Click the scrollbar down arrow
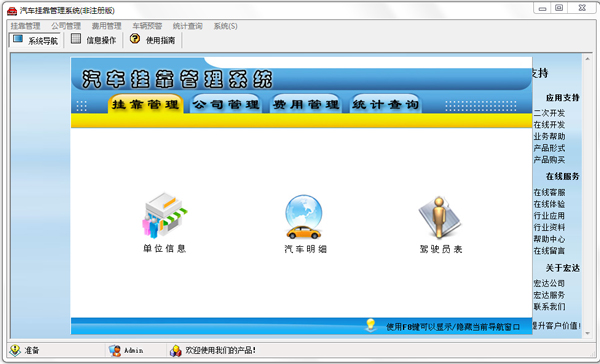 pyautogui.click(x=587, y=334)
